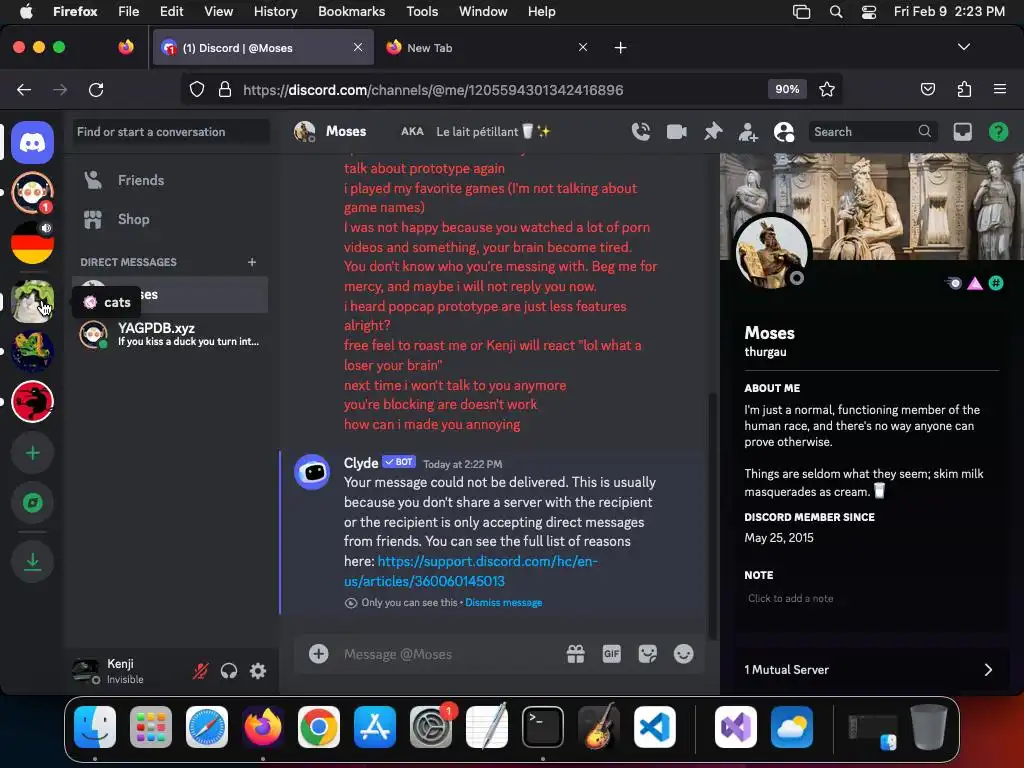This screenshot has height=768, width=1024.
Task: Open Firefox list all tabs dropdown
Action: 963,47
